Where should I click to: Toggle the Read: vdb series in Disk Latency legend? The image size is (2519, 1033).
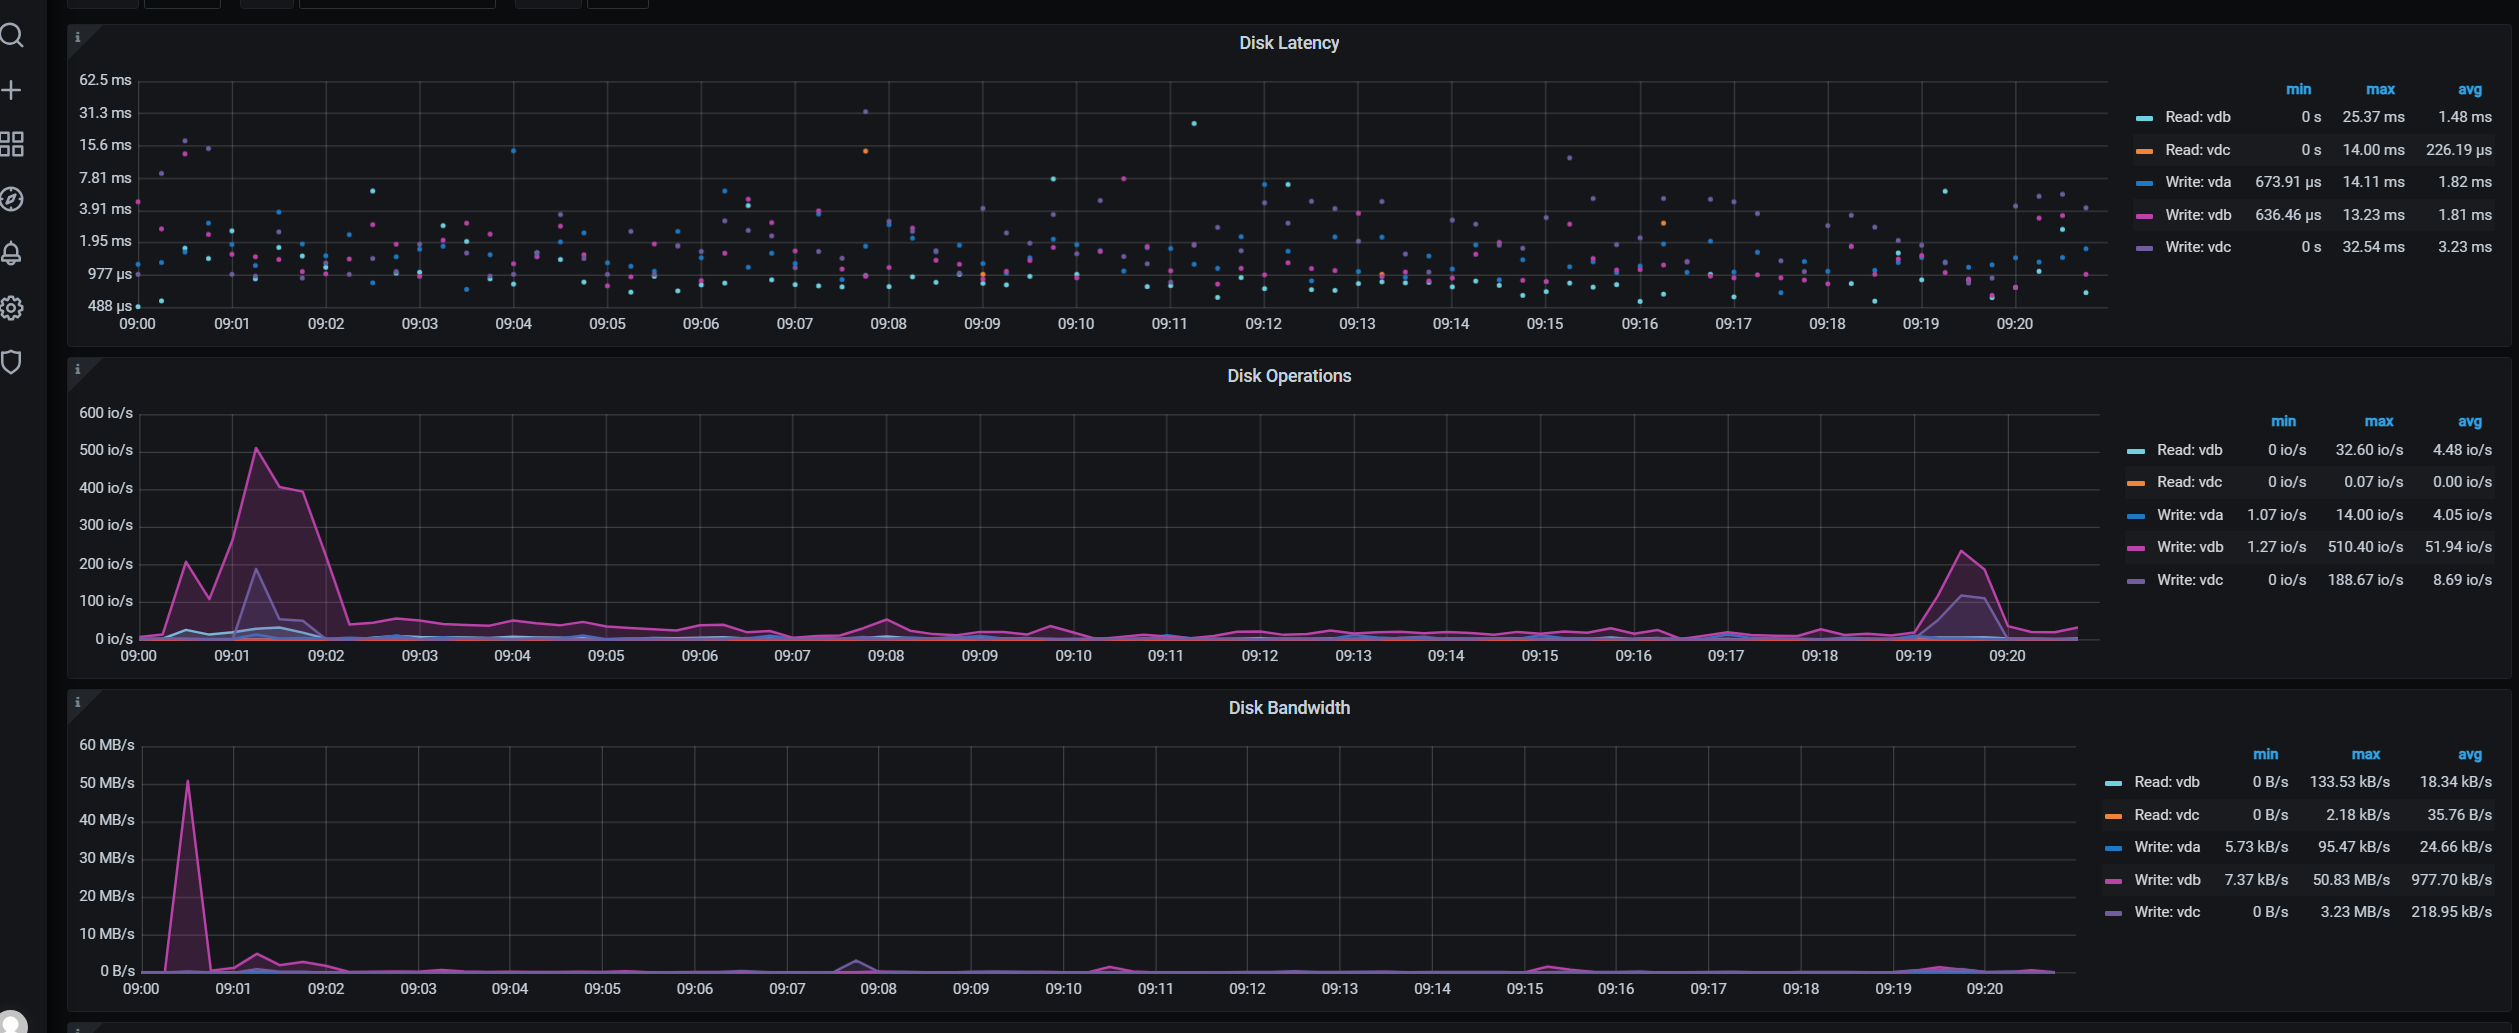[x=2197, y=117]
